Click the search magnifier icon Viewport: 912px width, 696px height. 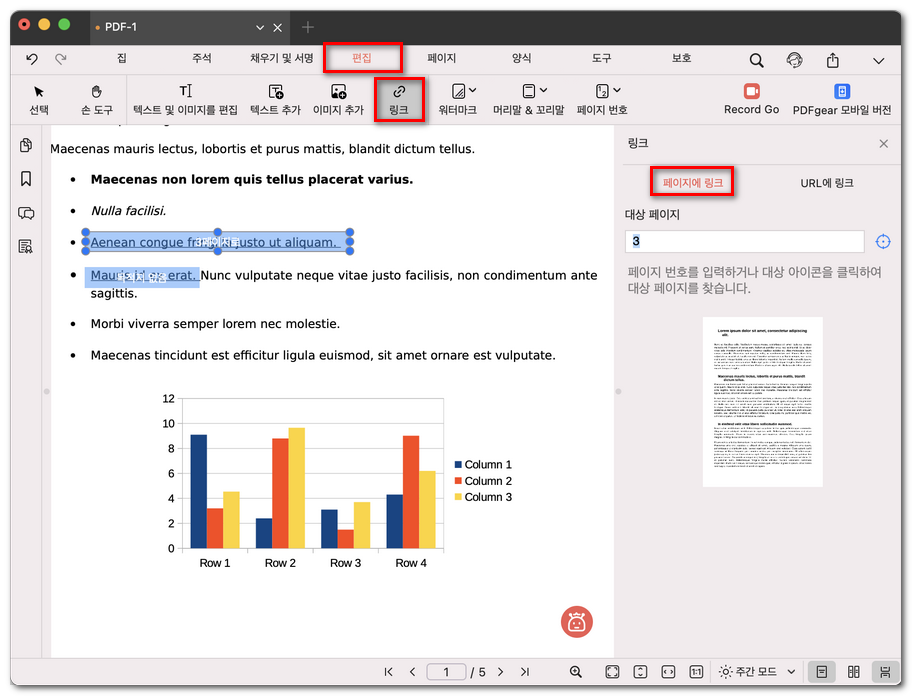[756, 60]
